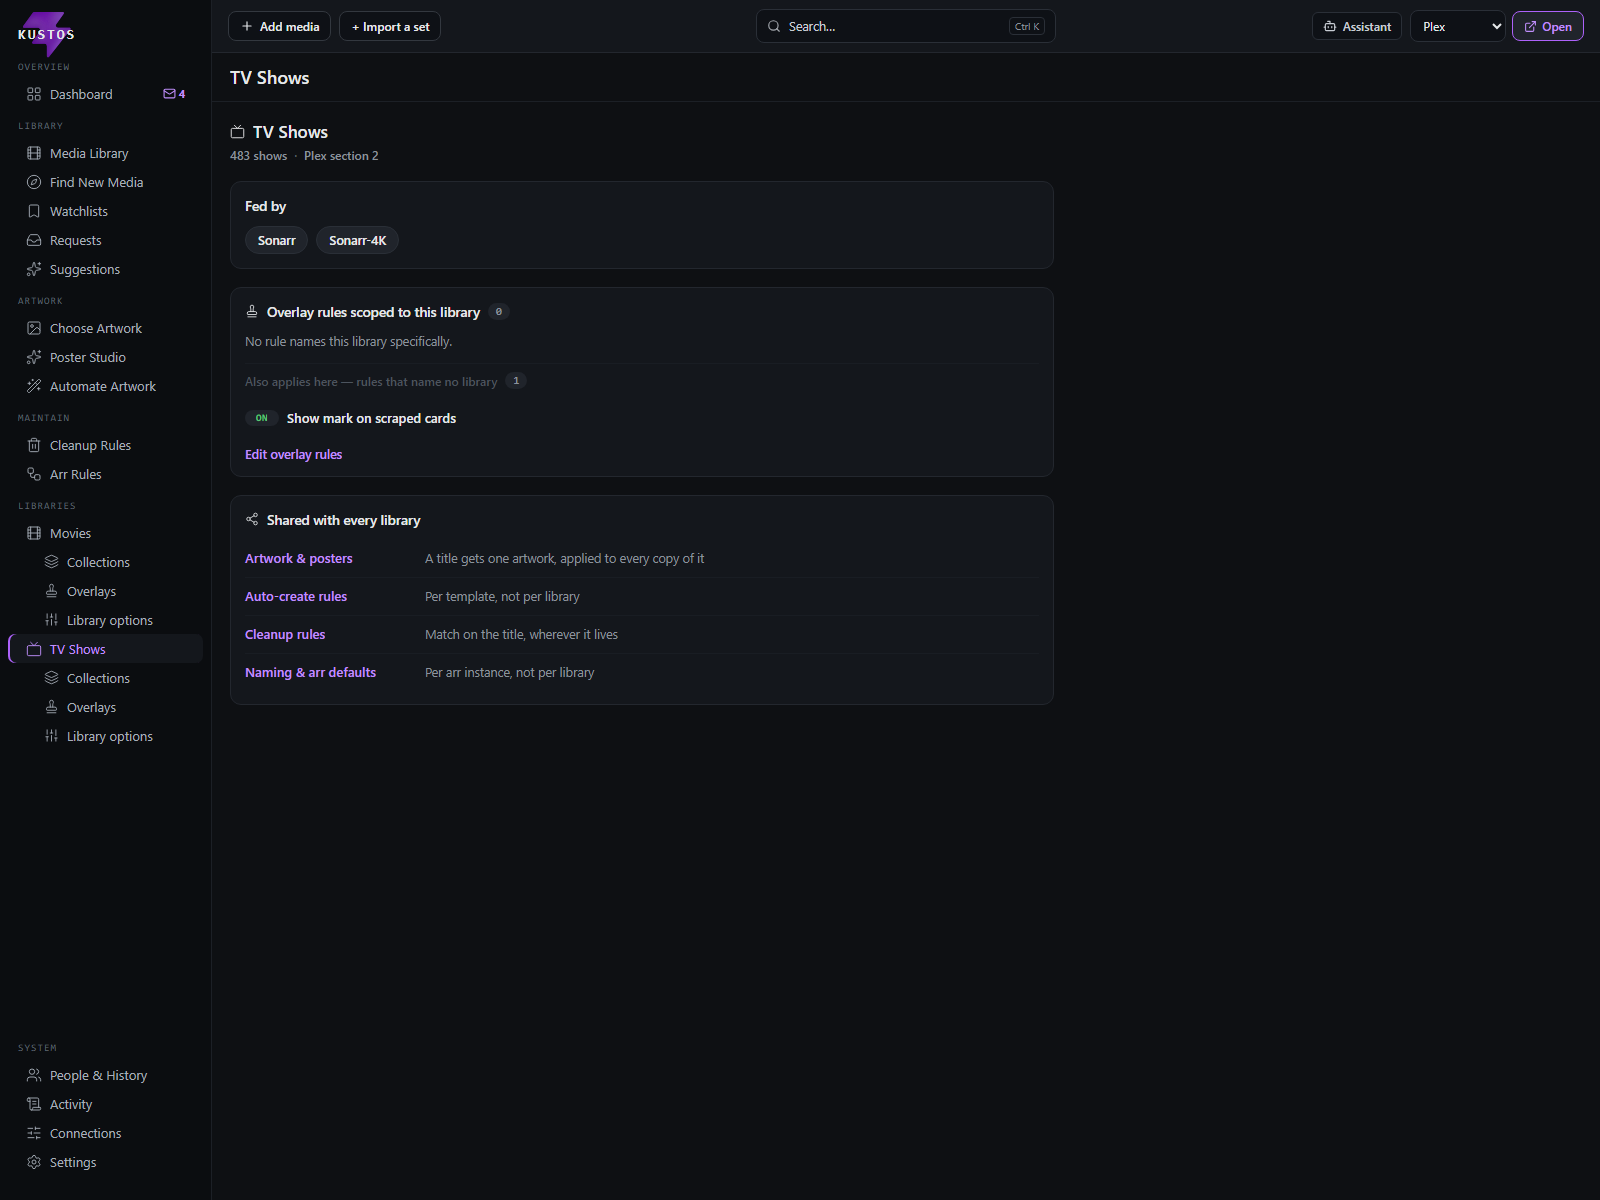The height and width of the screenshot is (1200, 1600).
Task: Click the Find New Media compass icon
Action: click(34, 182)
